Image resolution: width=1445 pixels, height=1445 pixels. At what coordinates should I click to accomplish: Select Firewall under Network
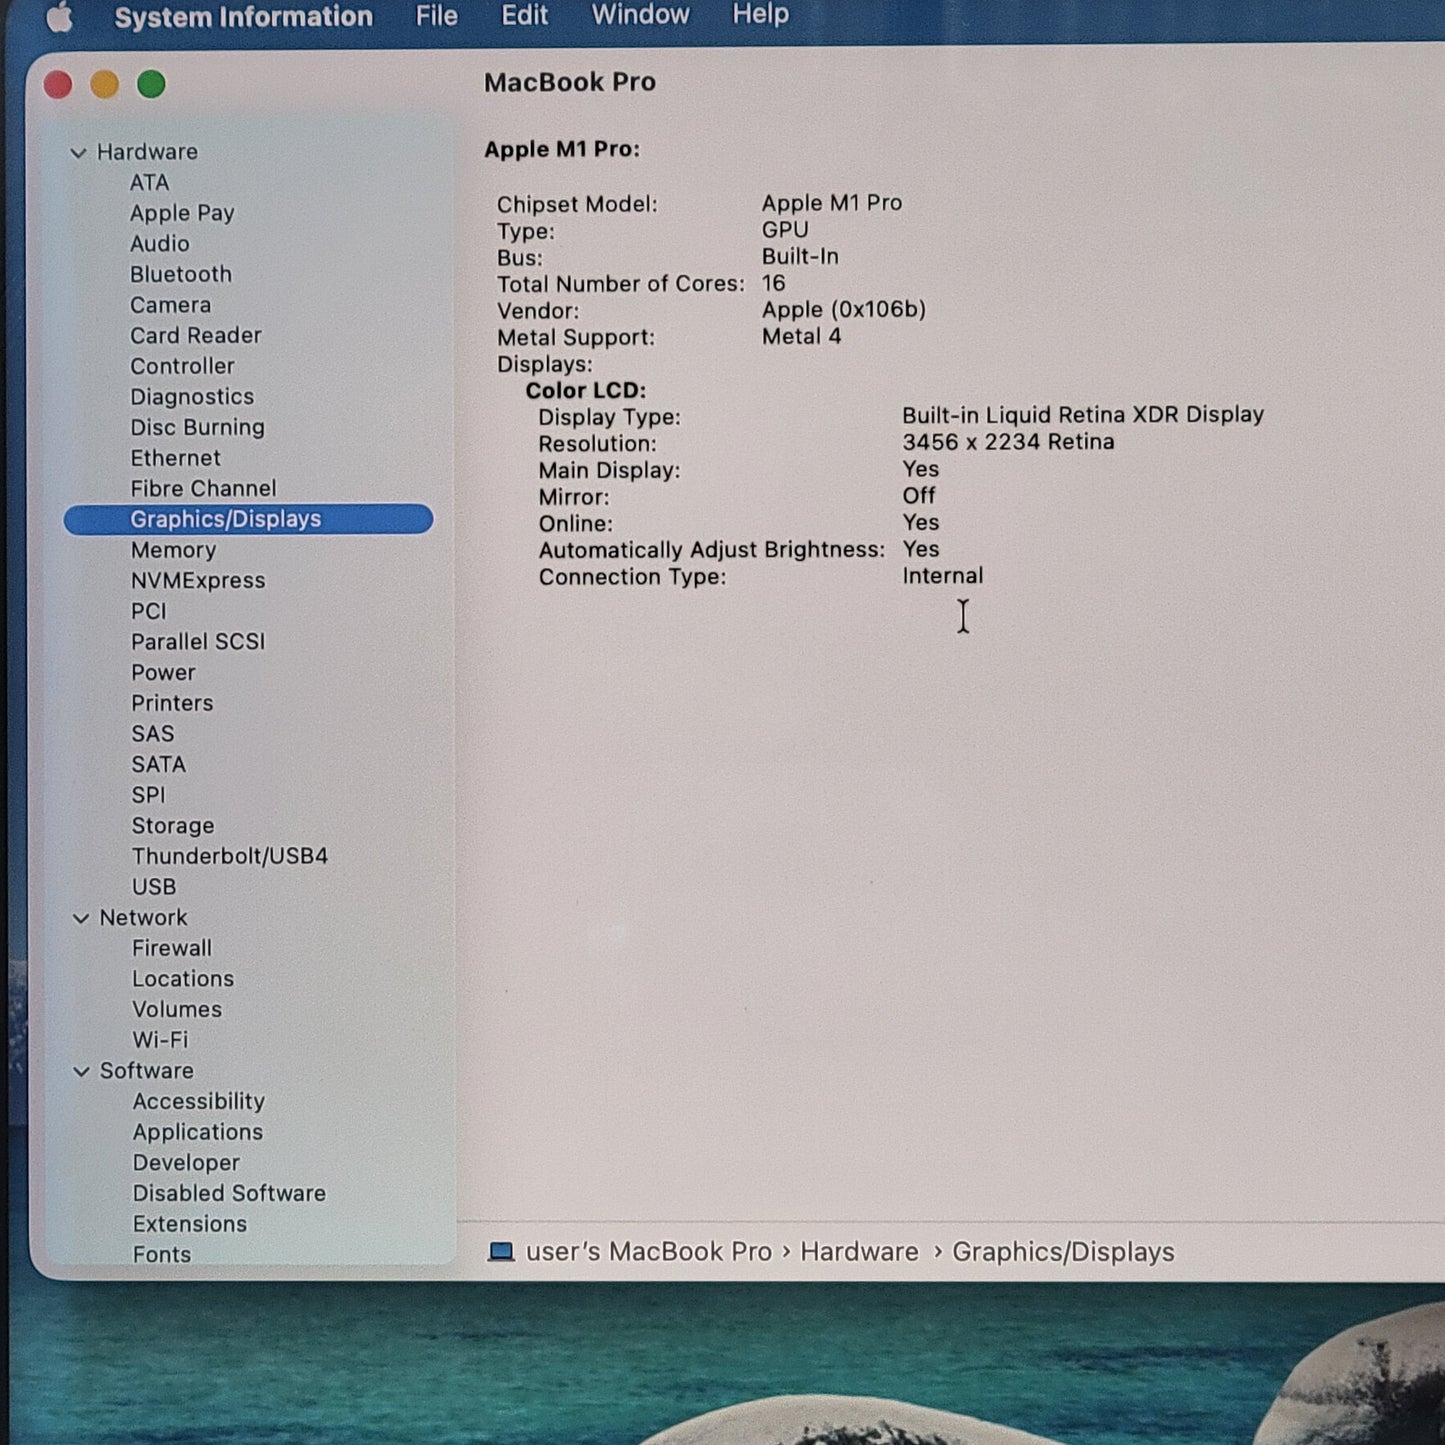pos(172,948)
